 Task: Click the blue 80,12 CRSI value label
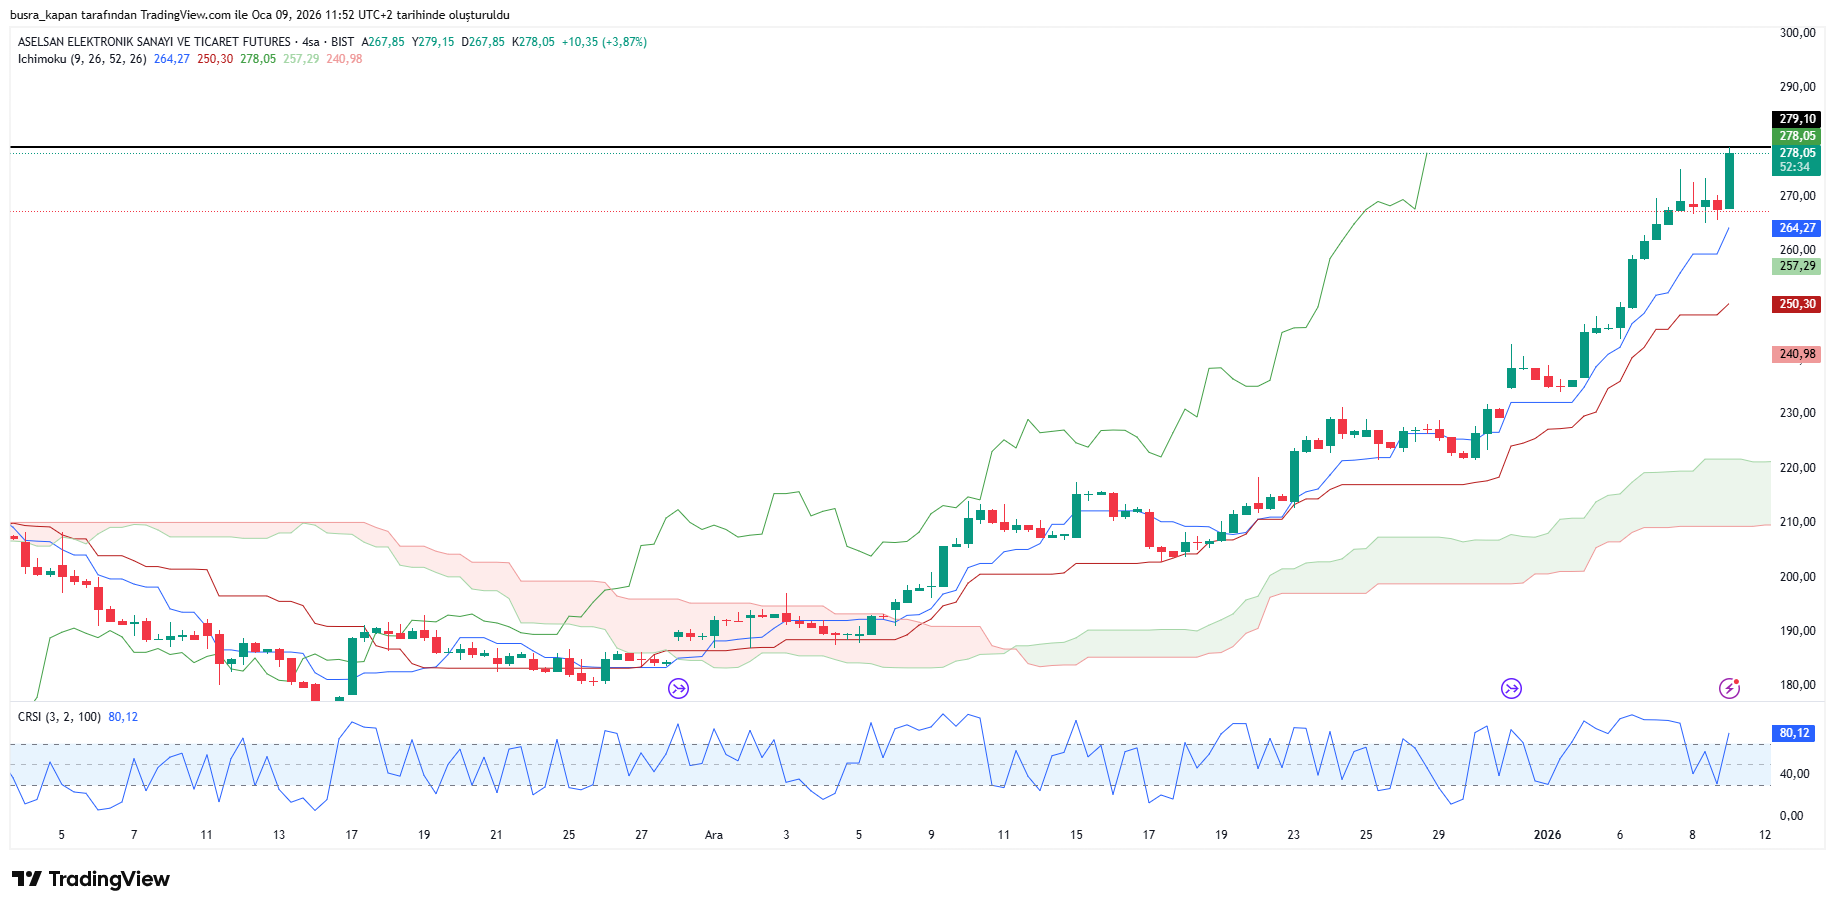tap(1794, 733)
